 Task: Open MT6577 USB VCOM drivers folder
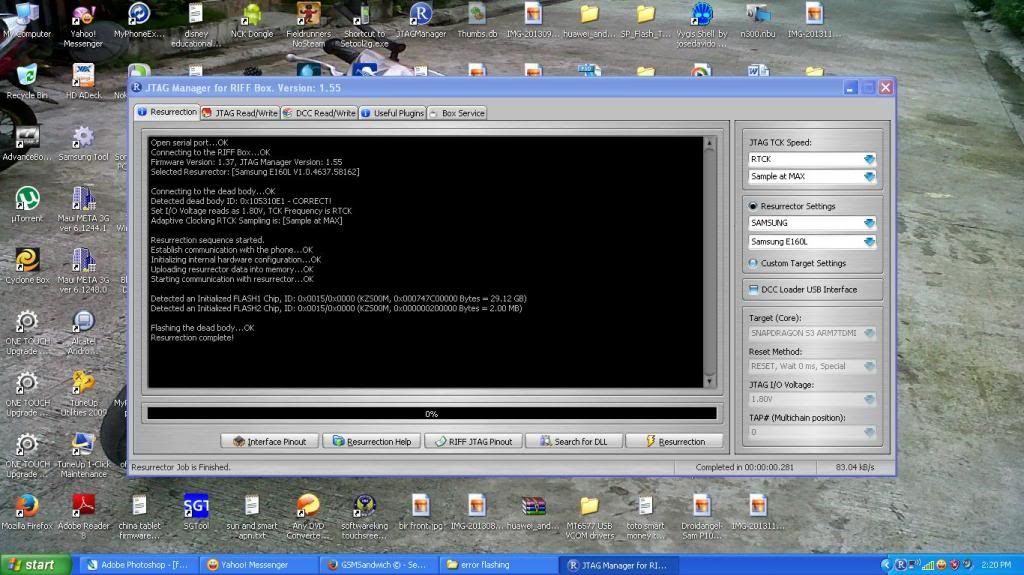pyautogui.click(x=590, y=516)
